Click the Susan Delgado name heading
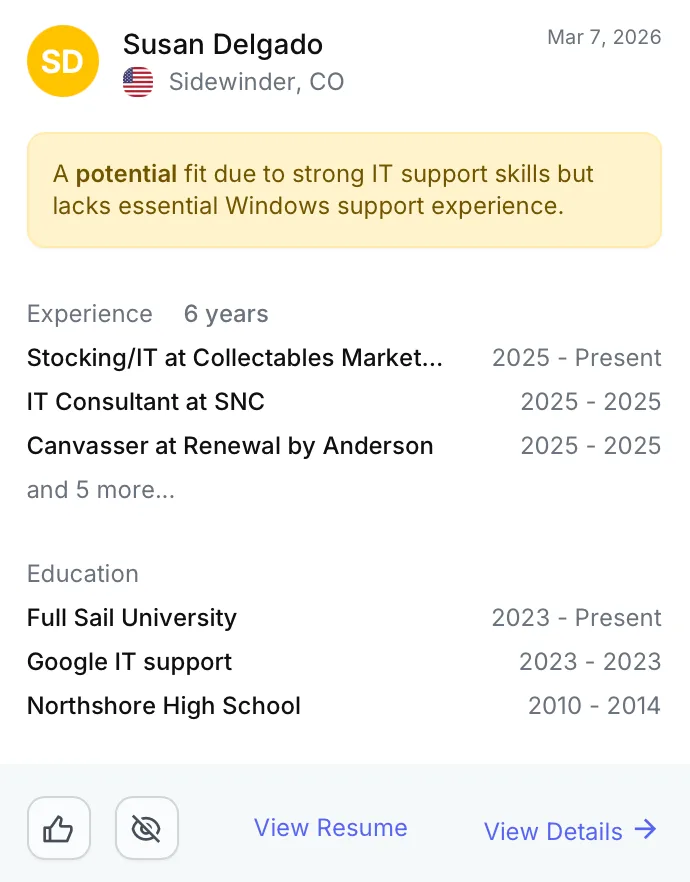690x882 pixels. click(223, 45)
